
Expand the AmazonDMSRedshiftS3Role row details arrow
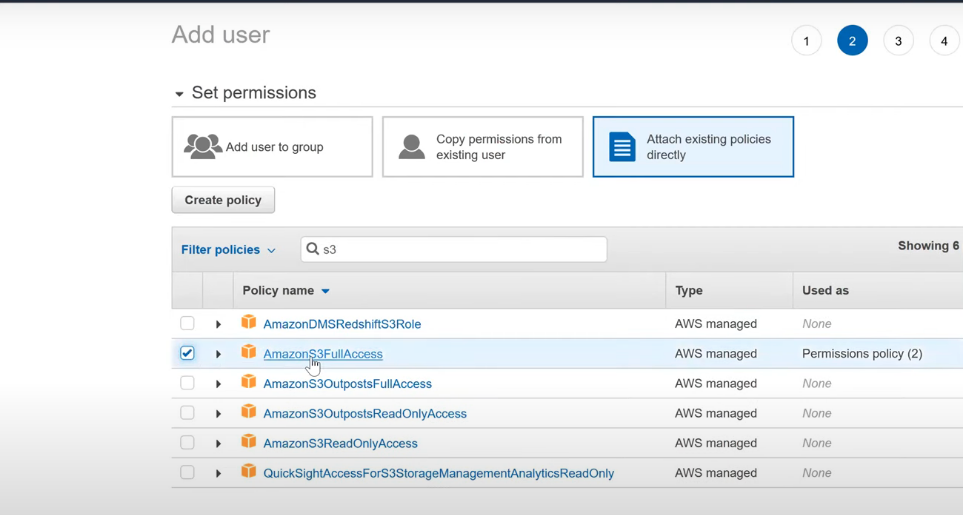point(218,324)
